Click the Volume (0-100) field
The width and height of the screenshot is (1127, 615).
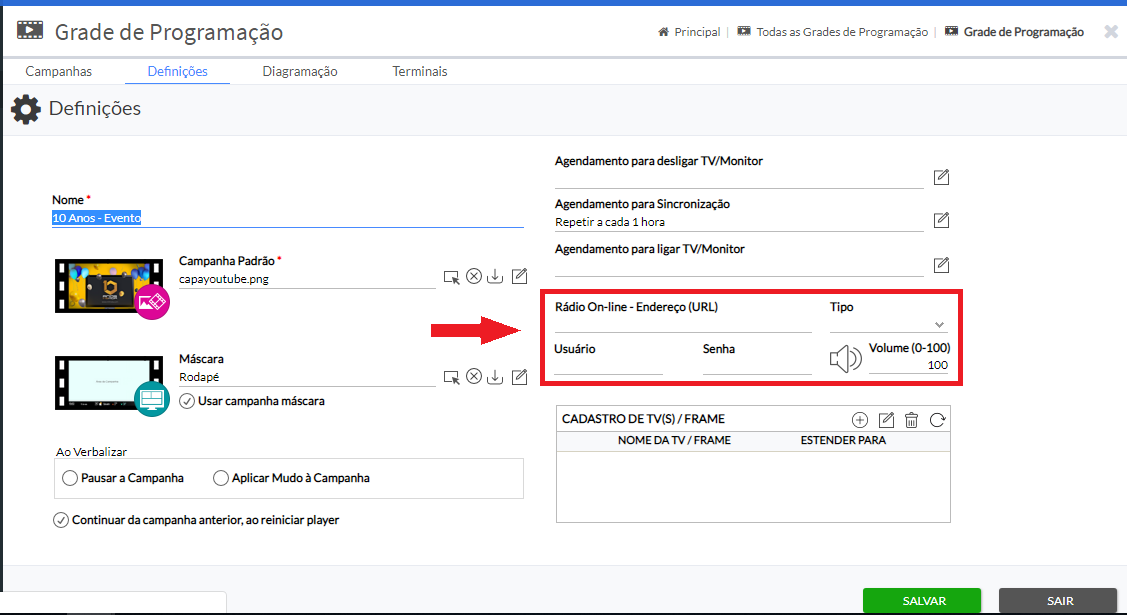click(908, 365)
